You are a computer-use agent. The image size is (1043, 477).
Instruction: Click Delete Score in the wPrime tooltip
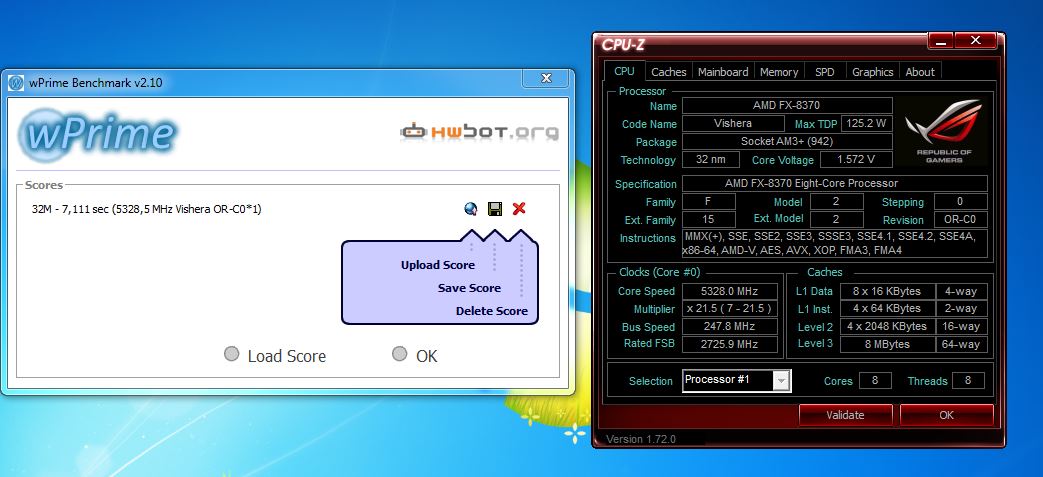click(x=492, y=311)
